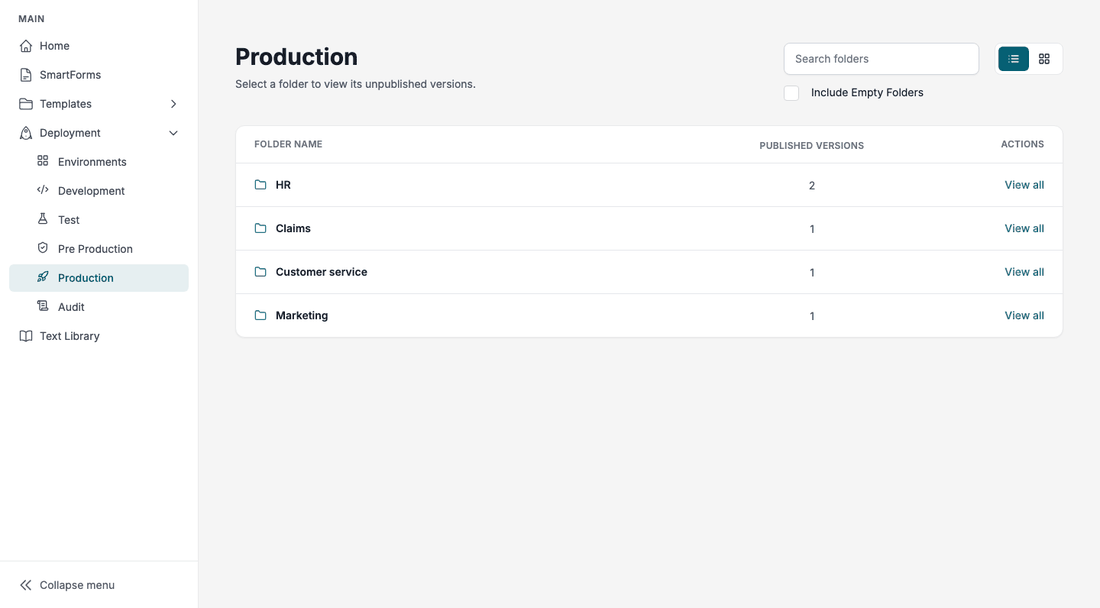Click the Customer service row folder icon
1100x608 pixels.
[260, 272]
